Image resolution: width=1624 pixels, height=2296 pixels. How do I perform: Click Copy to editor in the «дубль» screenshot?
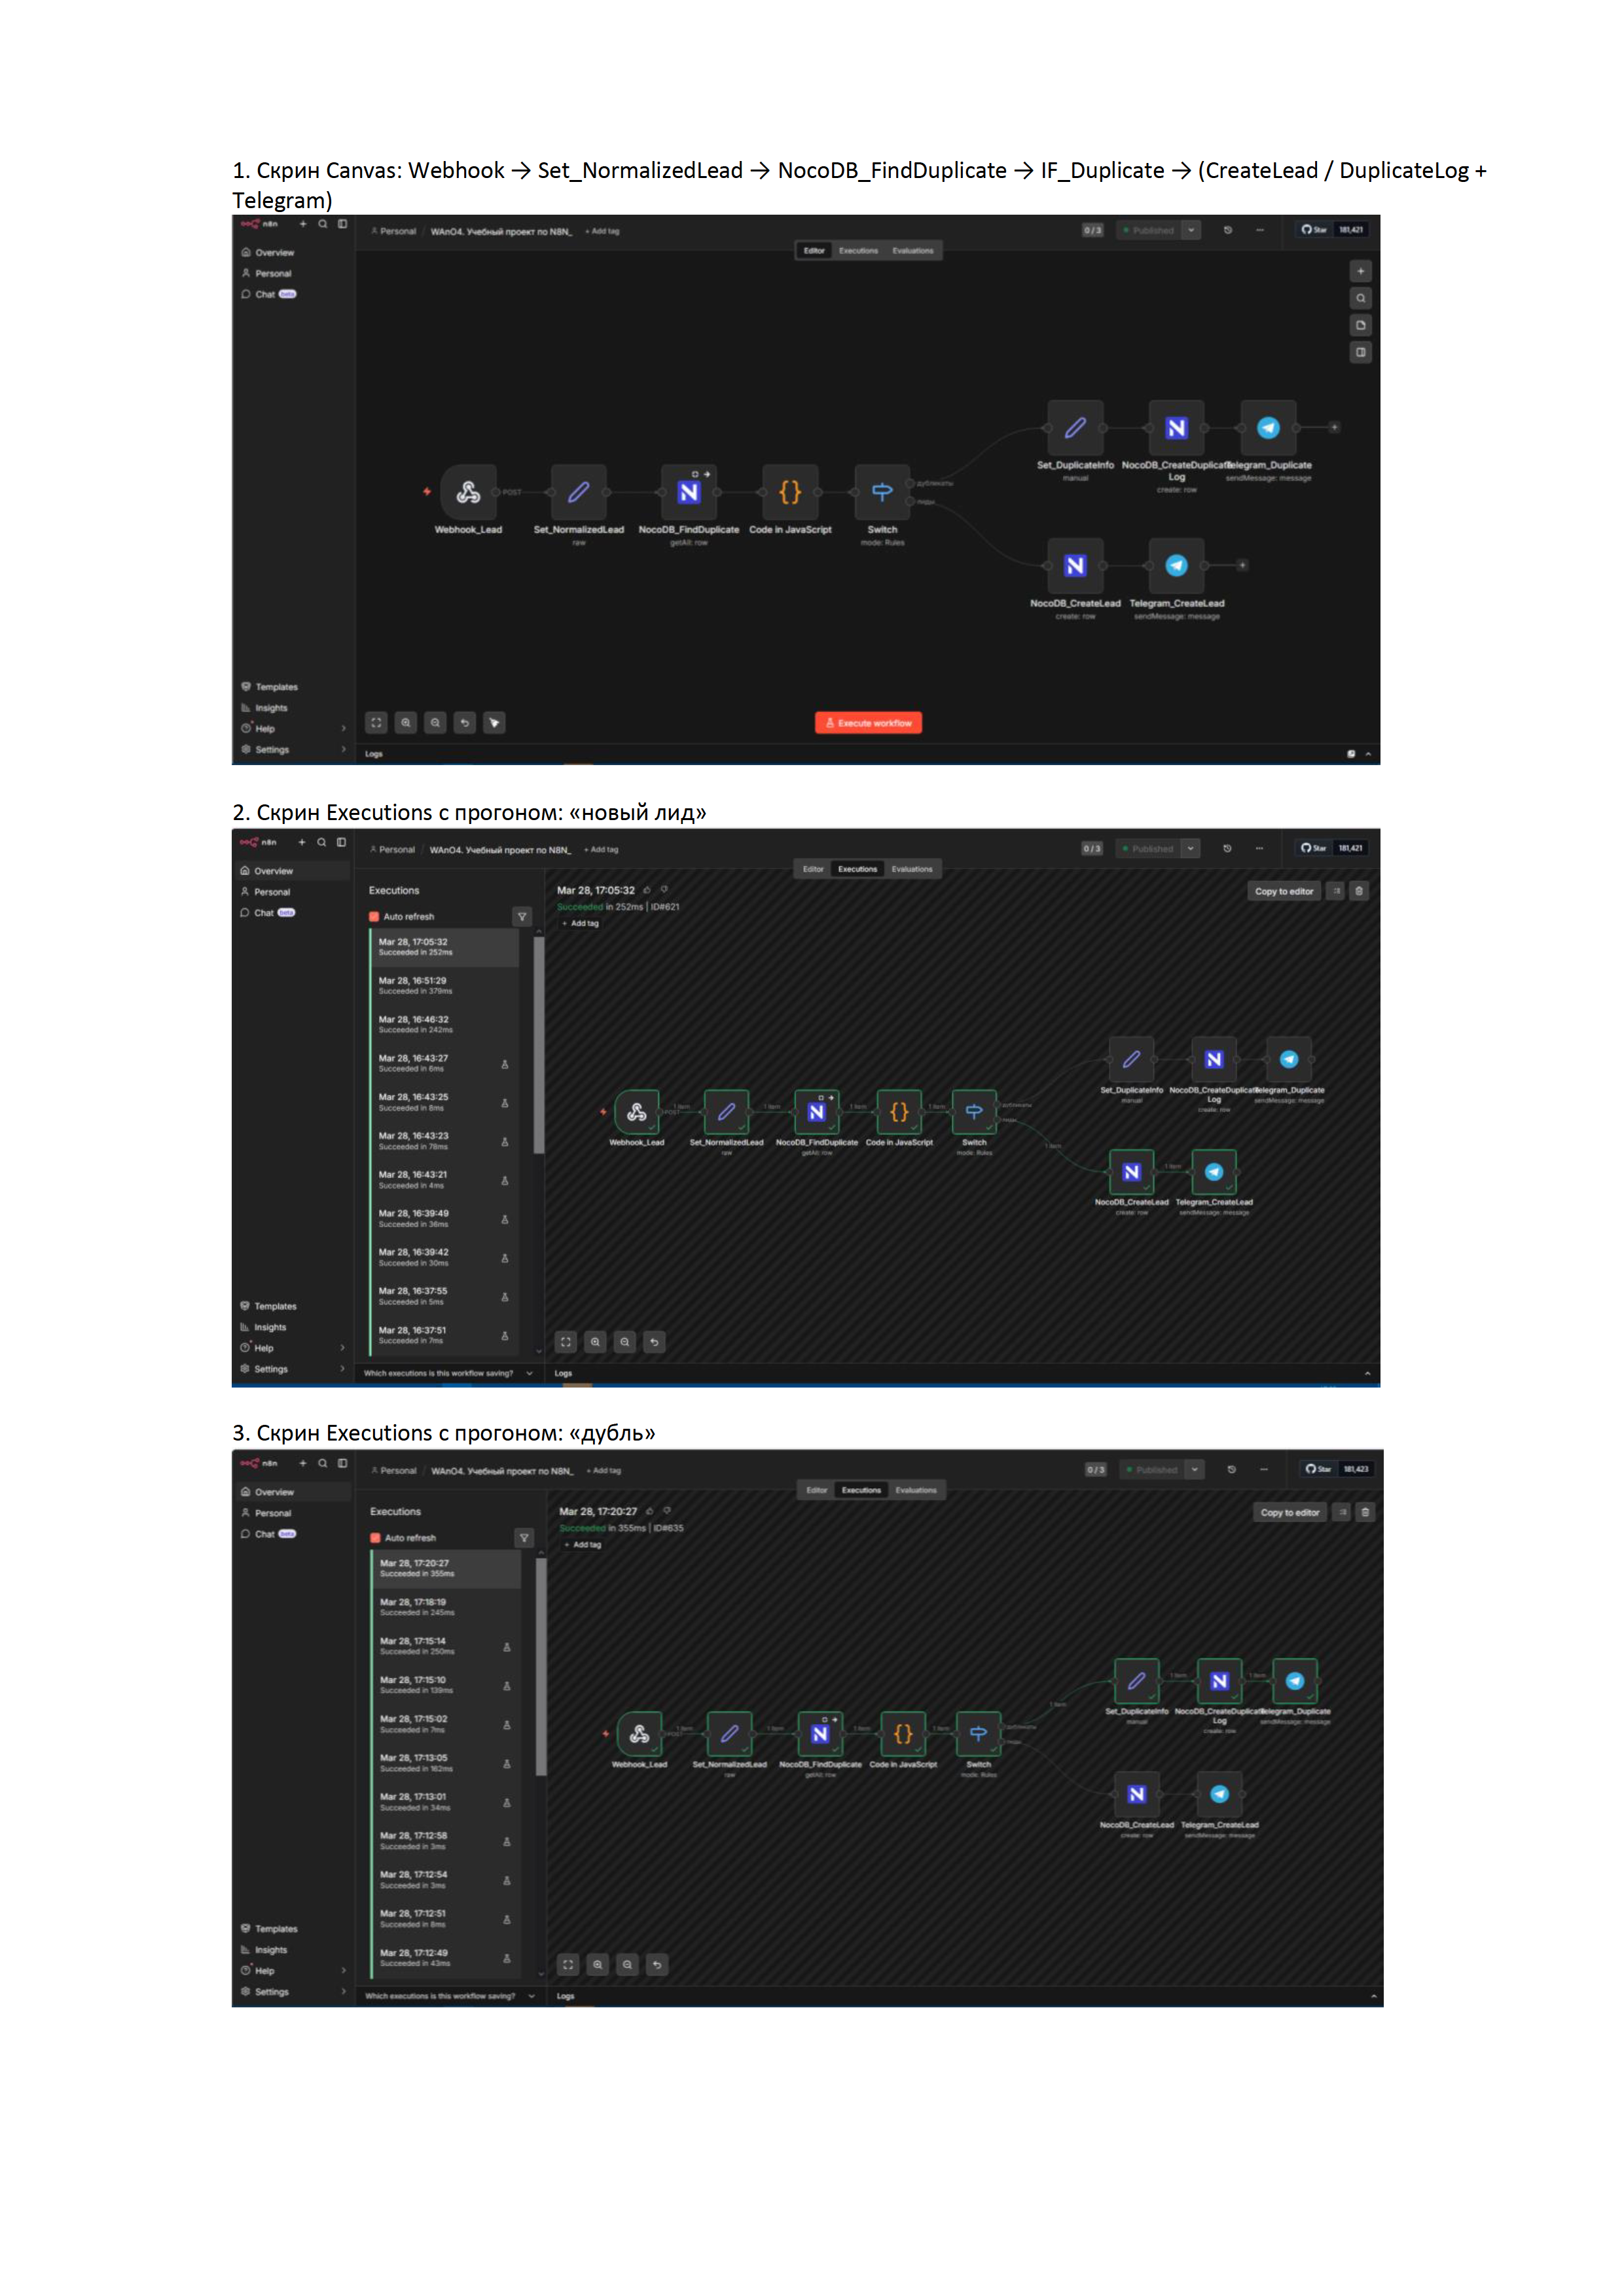[1290, 1512]
